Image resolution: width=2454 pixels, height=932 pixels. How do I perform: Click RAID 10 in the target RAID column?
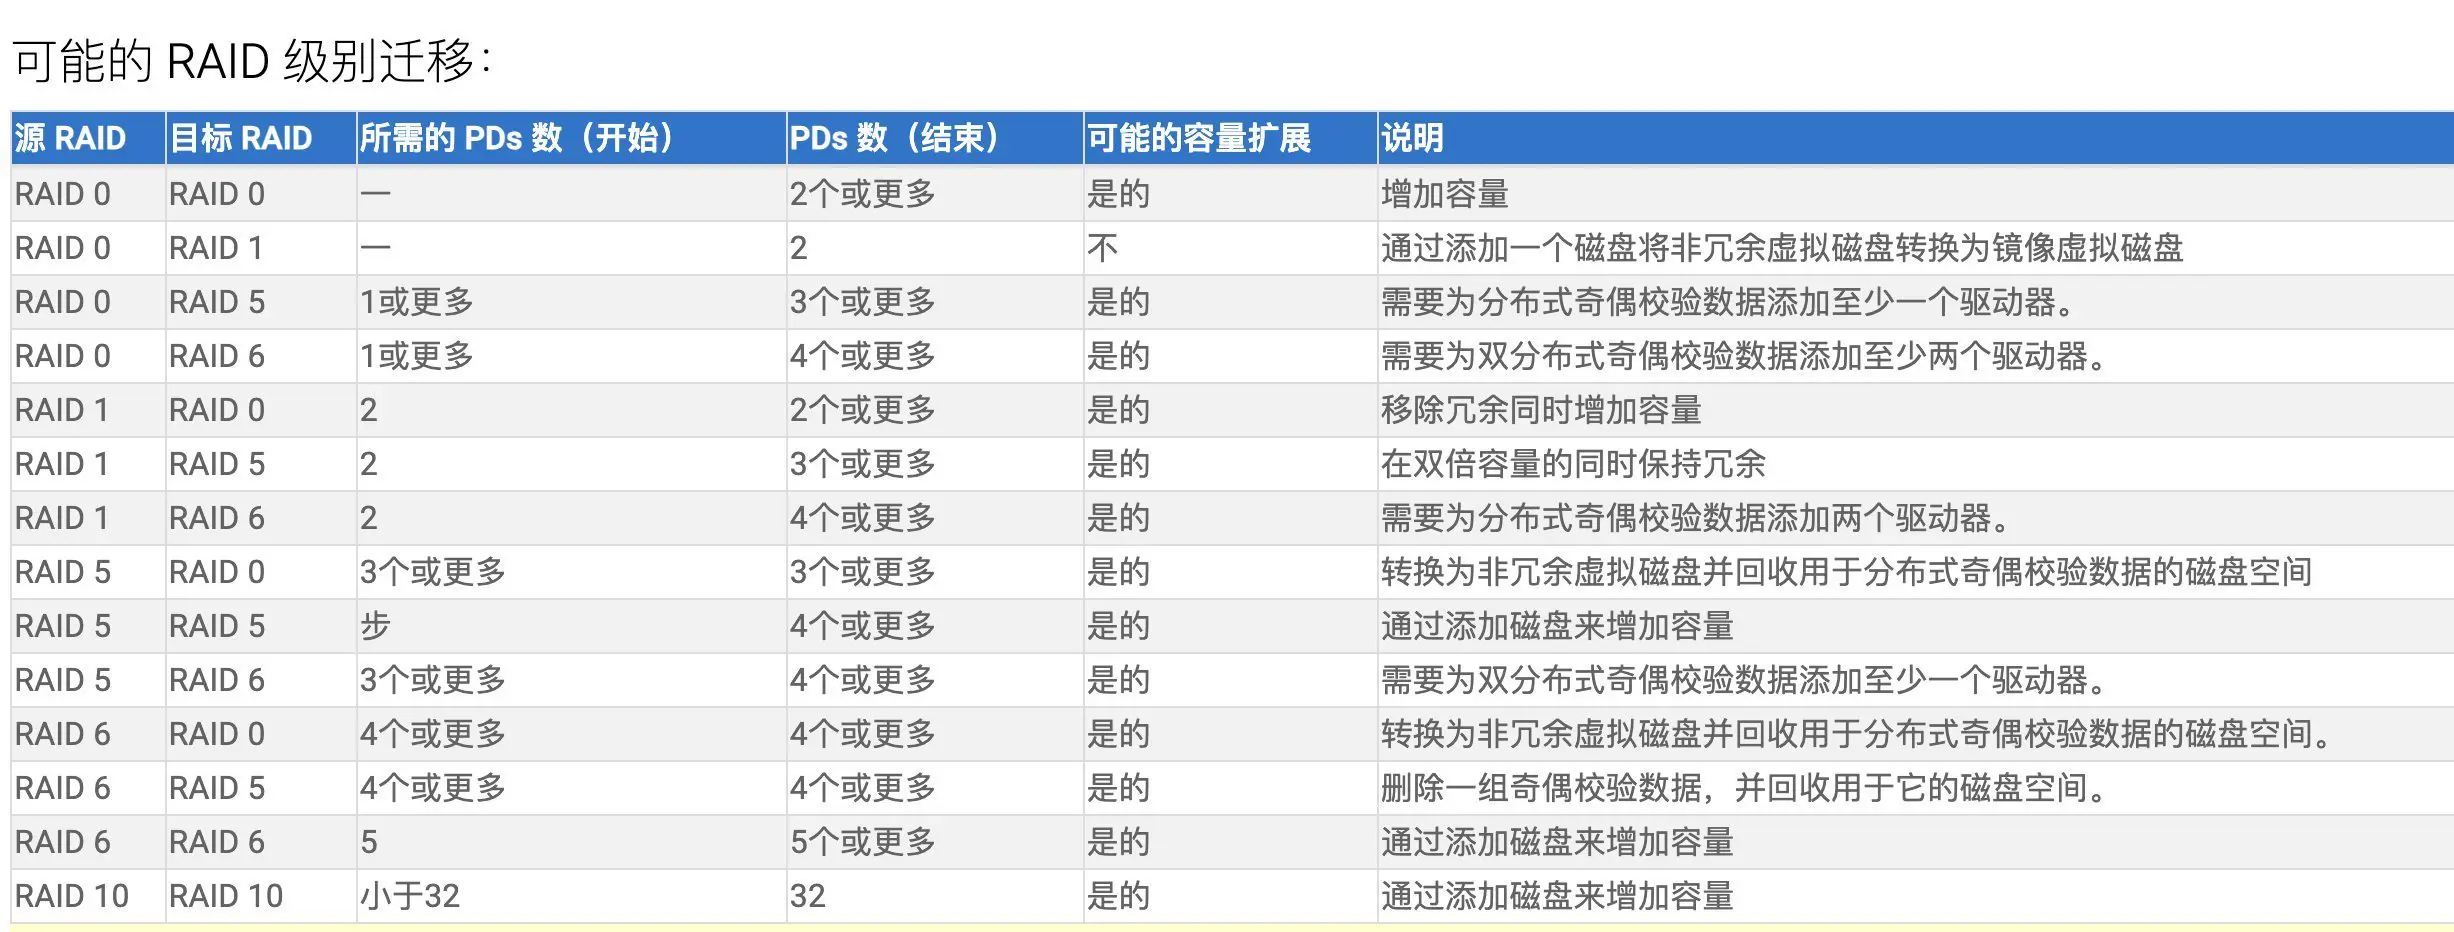[x=226, y=896]
